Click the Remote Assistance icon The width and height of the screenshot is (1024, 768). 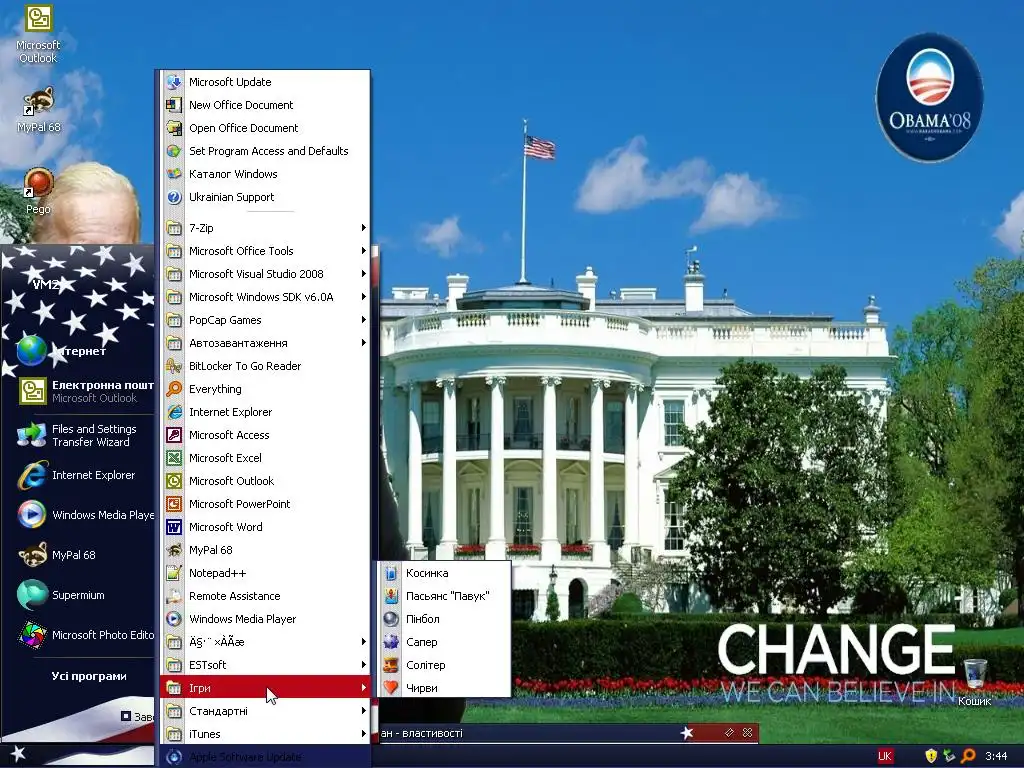[x=174, y=596]
